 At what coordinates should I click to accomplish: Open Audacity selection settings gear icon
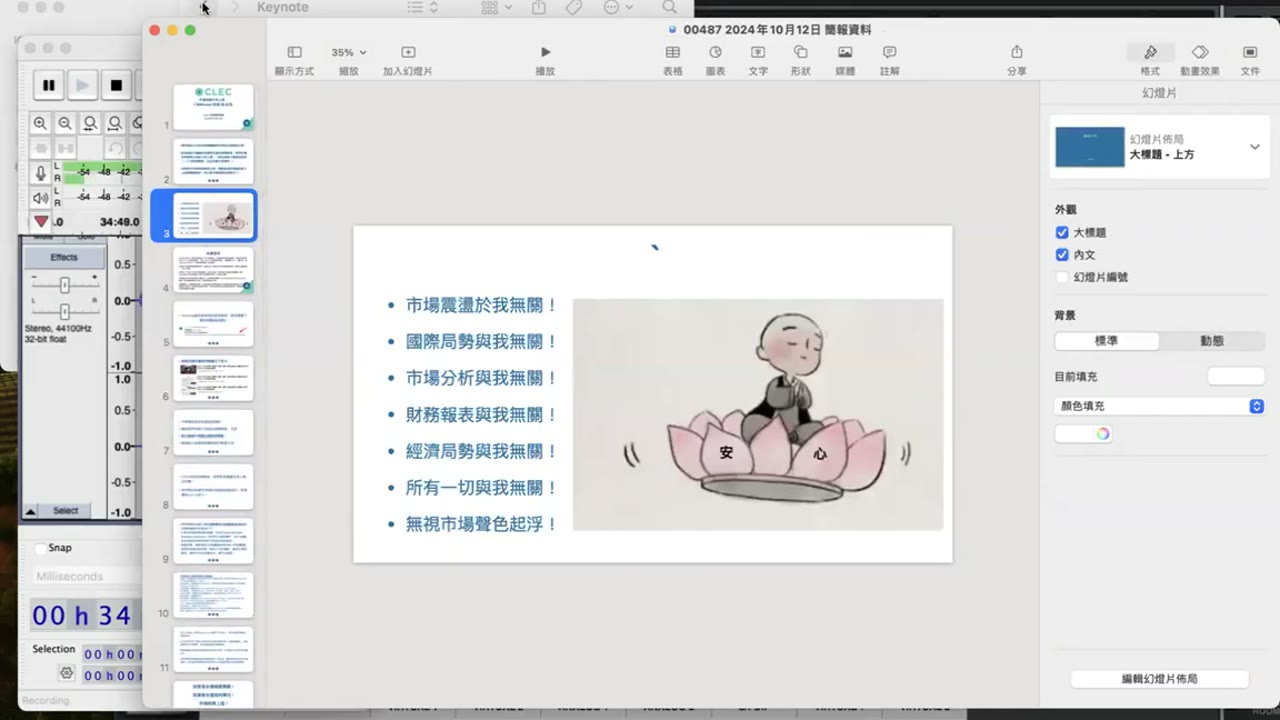coord(66,674)
